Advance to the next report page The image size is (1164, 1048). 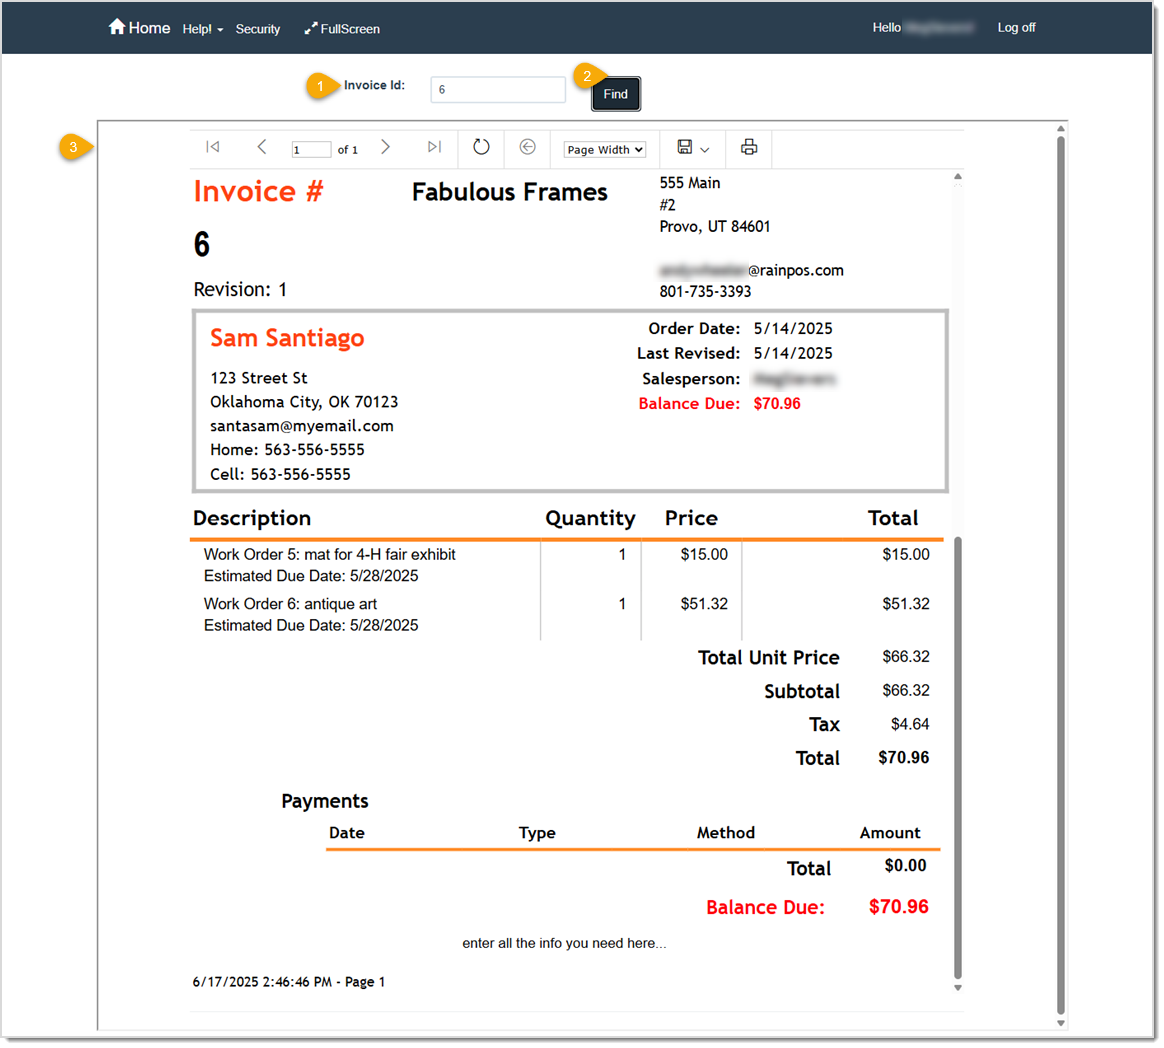click(x=386, y=147)
